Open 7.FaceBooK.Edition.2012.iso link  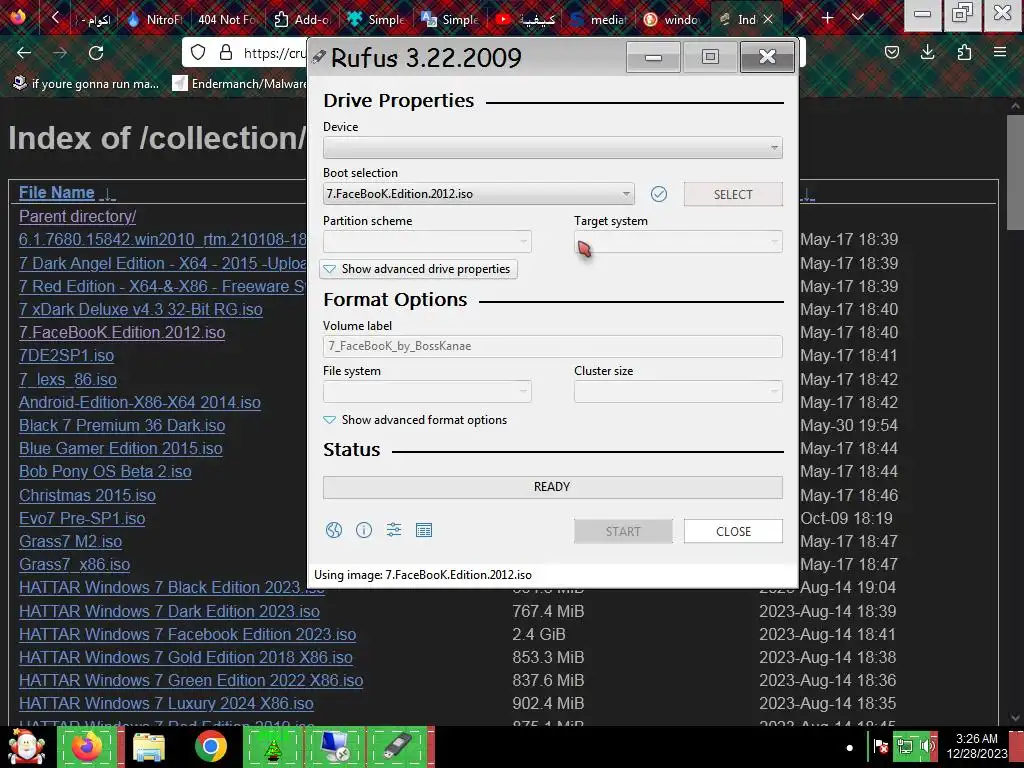pos(122,332)
